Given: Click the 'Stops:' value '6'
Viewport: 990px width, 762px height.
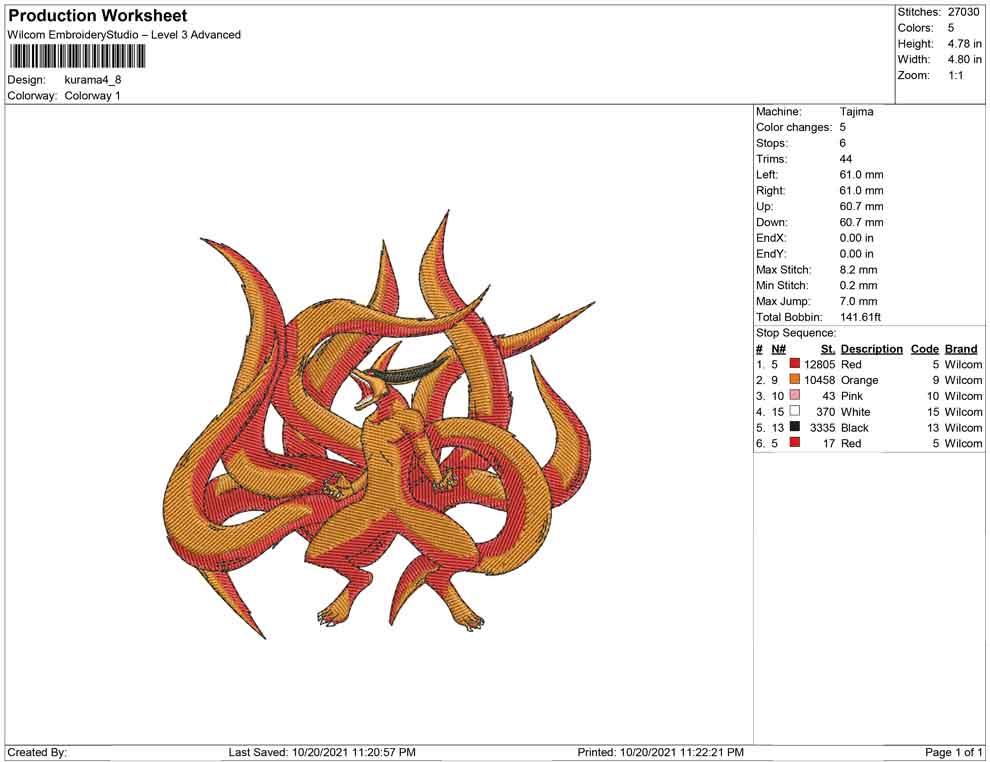Looking at the screenshot, I should pyautogui.click(x=843, y=143).
